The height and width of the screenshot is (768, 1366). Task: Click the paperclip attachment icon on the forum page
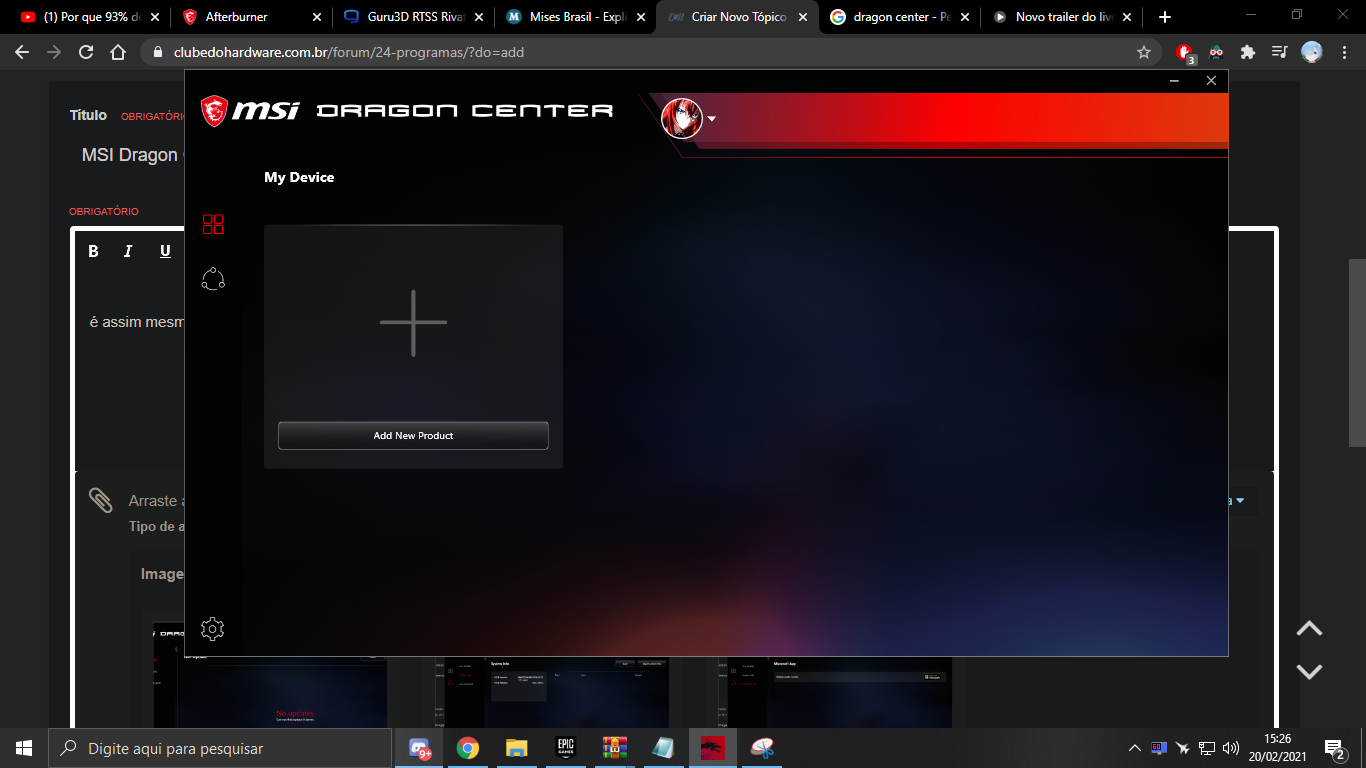(x=101, y=500)
